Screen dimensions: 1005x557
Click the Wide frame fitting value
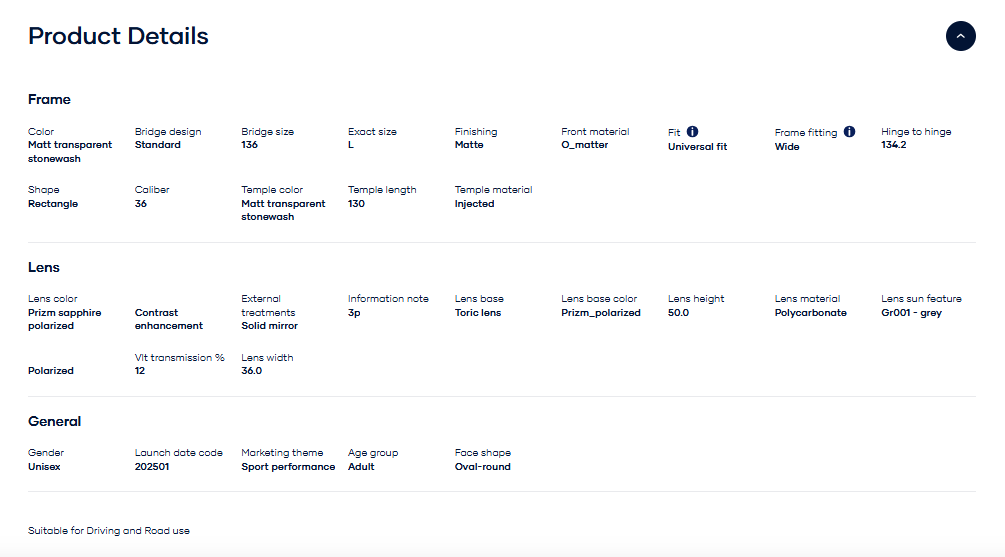pos(787,147)
